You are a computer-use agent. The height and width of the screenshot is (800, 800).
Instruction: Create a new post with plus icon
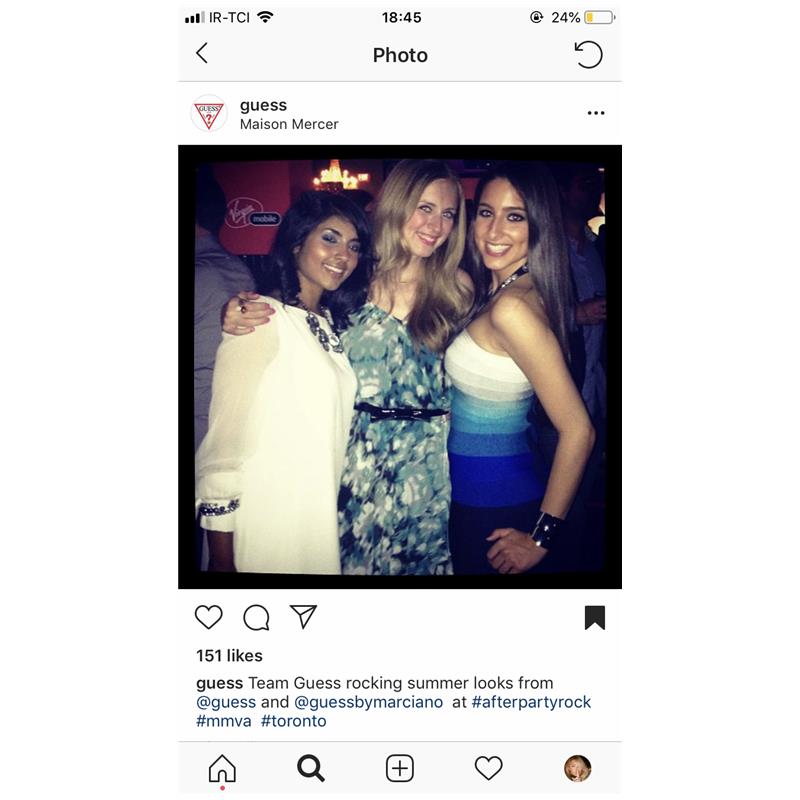pyautogui.click(x=399, y=768)
